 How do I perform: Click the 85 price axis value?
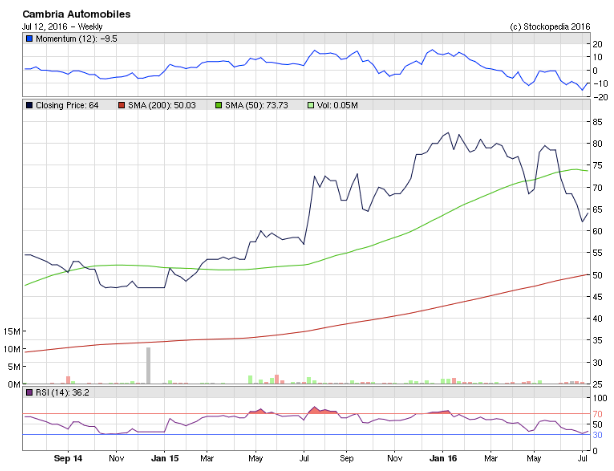(x=597, y=122)
